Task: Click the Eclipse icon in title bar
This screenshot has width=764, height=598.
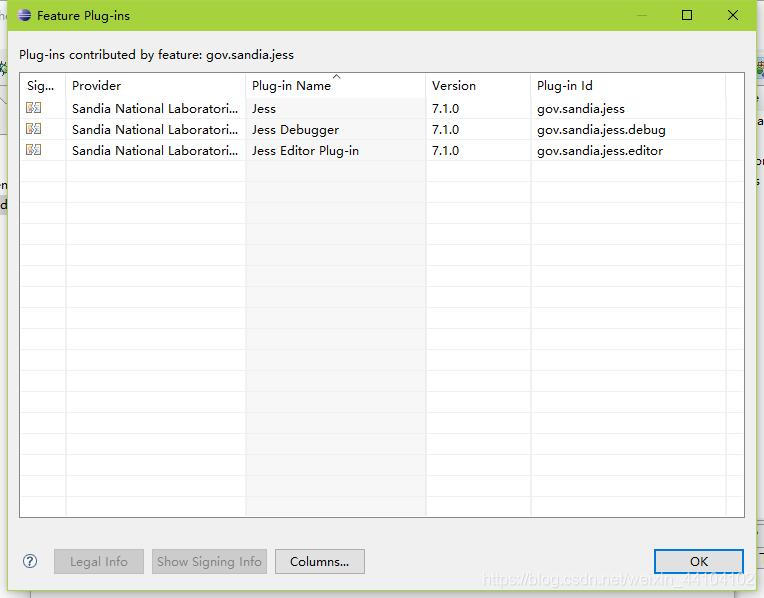Action: (x=24, y=15)
